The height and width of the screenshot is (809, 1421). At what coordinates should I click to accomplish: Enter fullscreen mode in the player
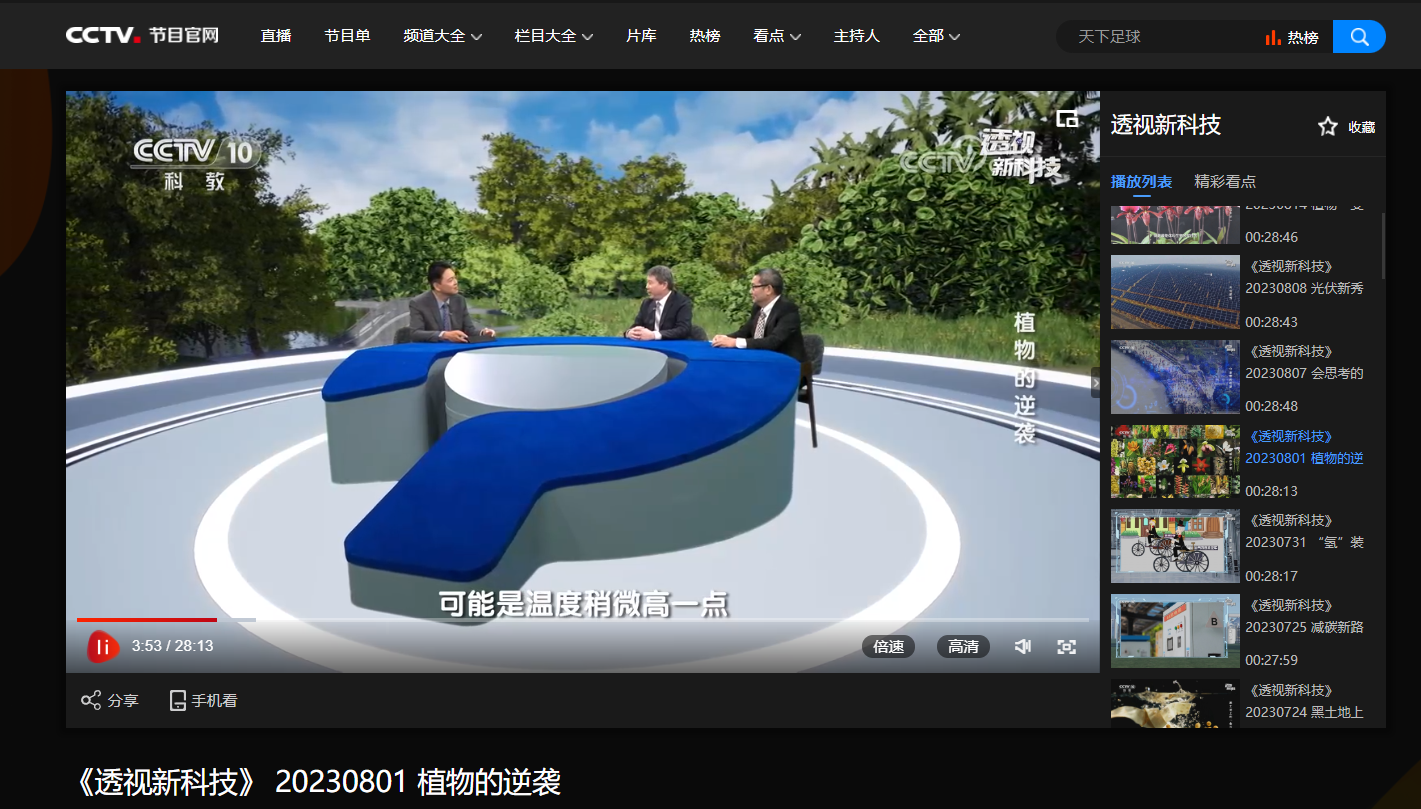1067,647
